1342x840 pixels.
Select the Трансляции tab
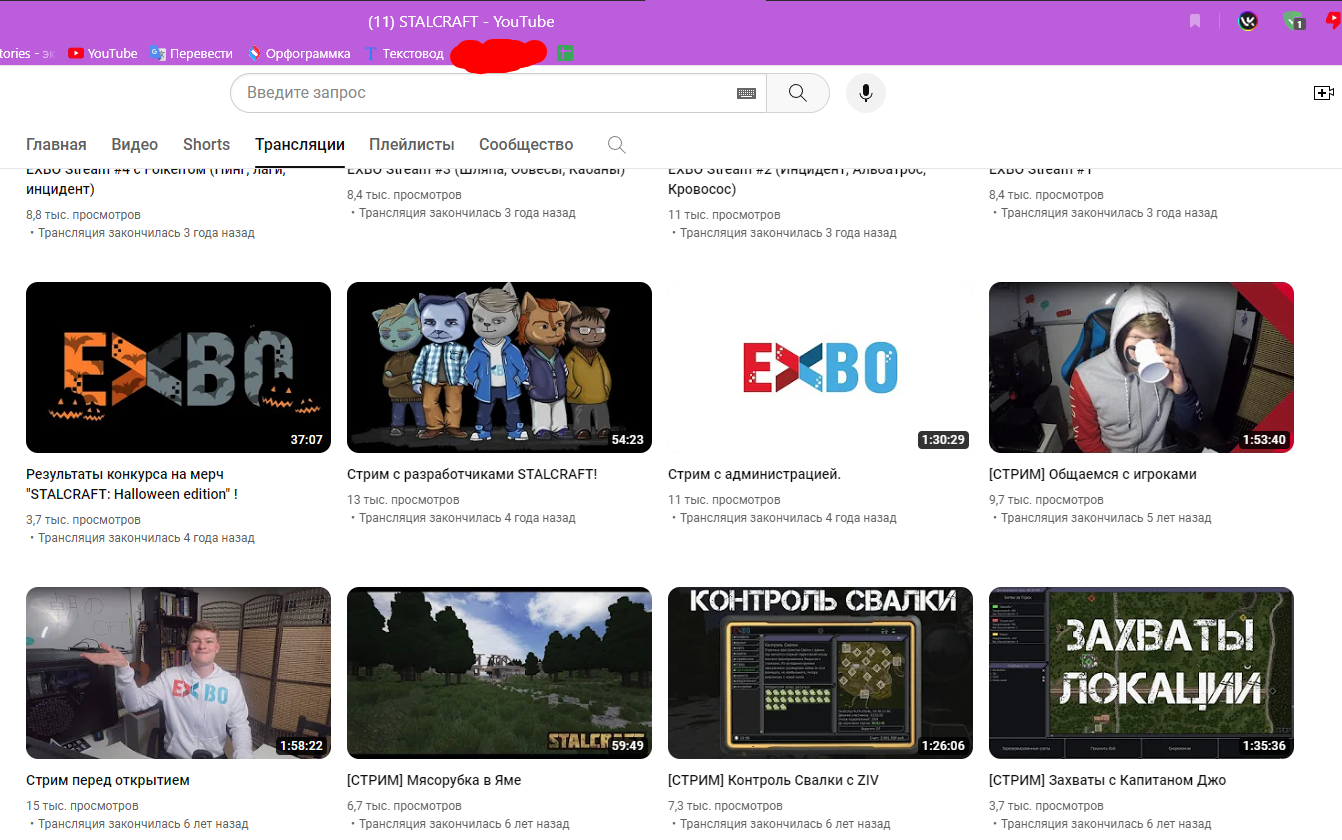point(300,145)
